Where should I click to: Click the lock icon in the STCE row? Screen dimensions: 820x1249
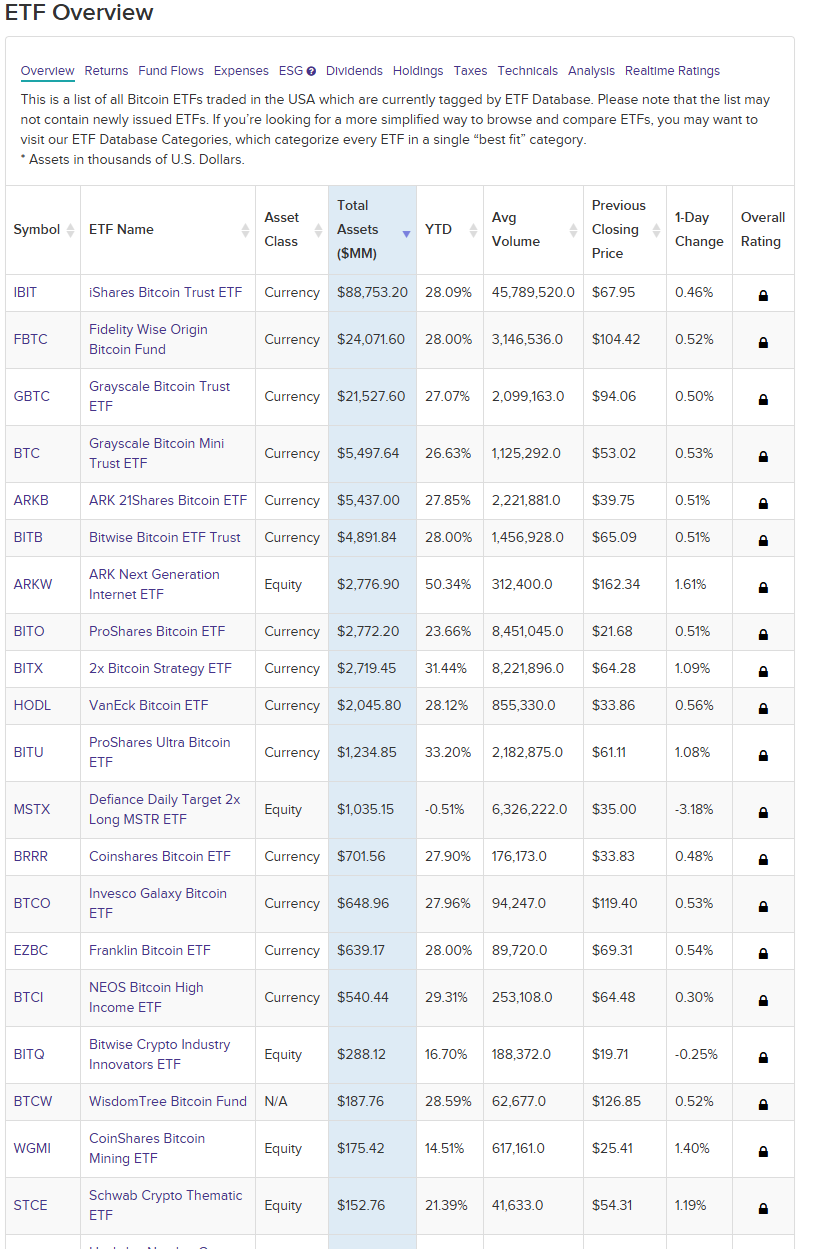tap(763, 1208)
